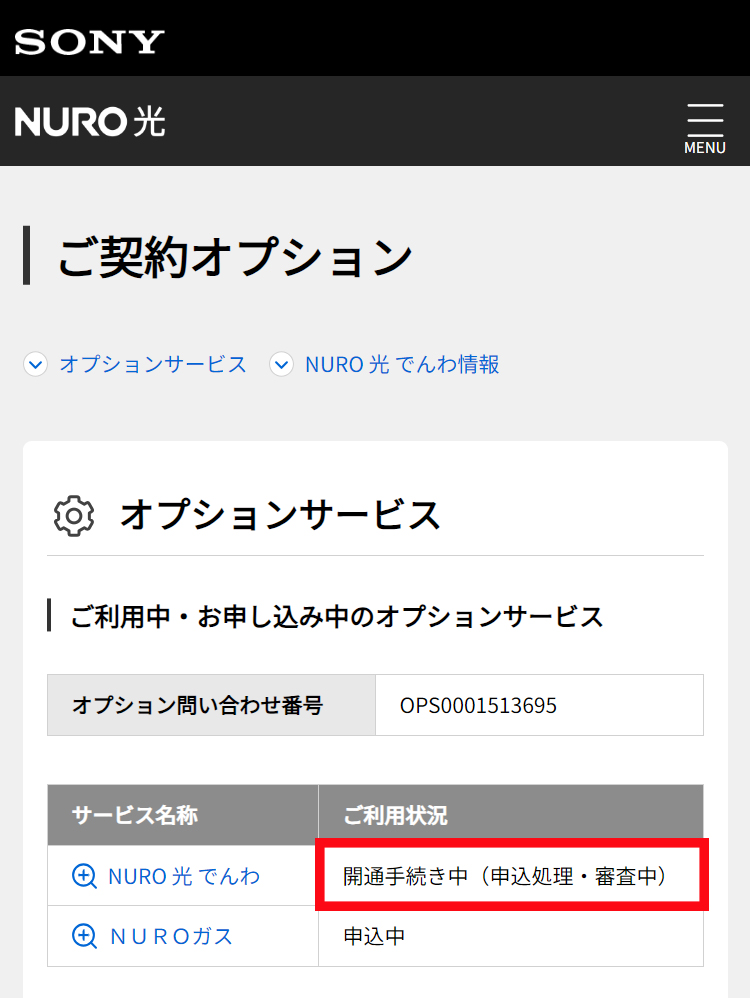Click the gear icon next to オプションサービス heading
This screenshot has height=998, width=750.
(x=74, y=516)
